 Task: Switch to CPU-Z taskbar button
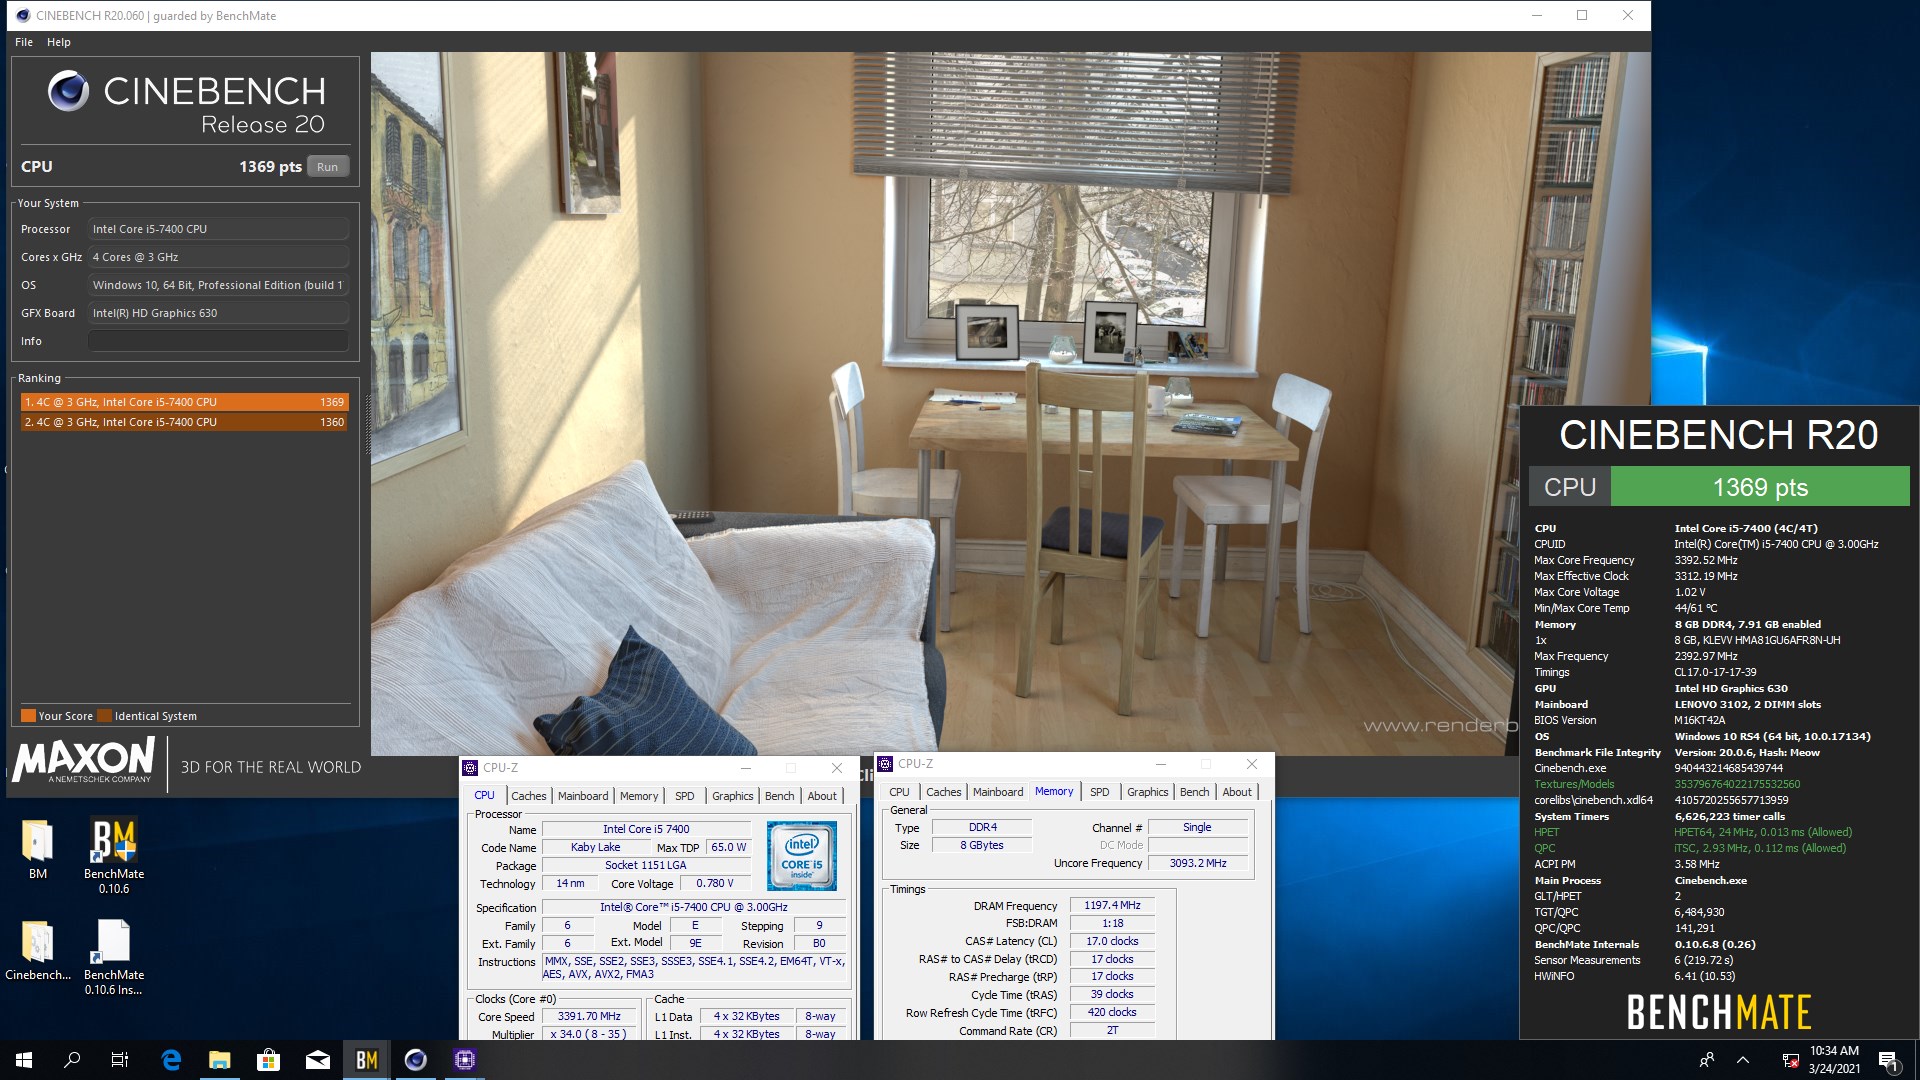[x=465, y=1060]
